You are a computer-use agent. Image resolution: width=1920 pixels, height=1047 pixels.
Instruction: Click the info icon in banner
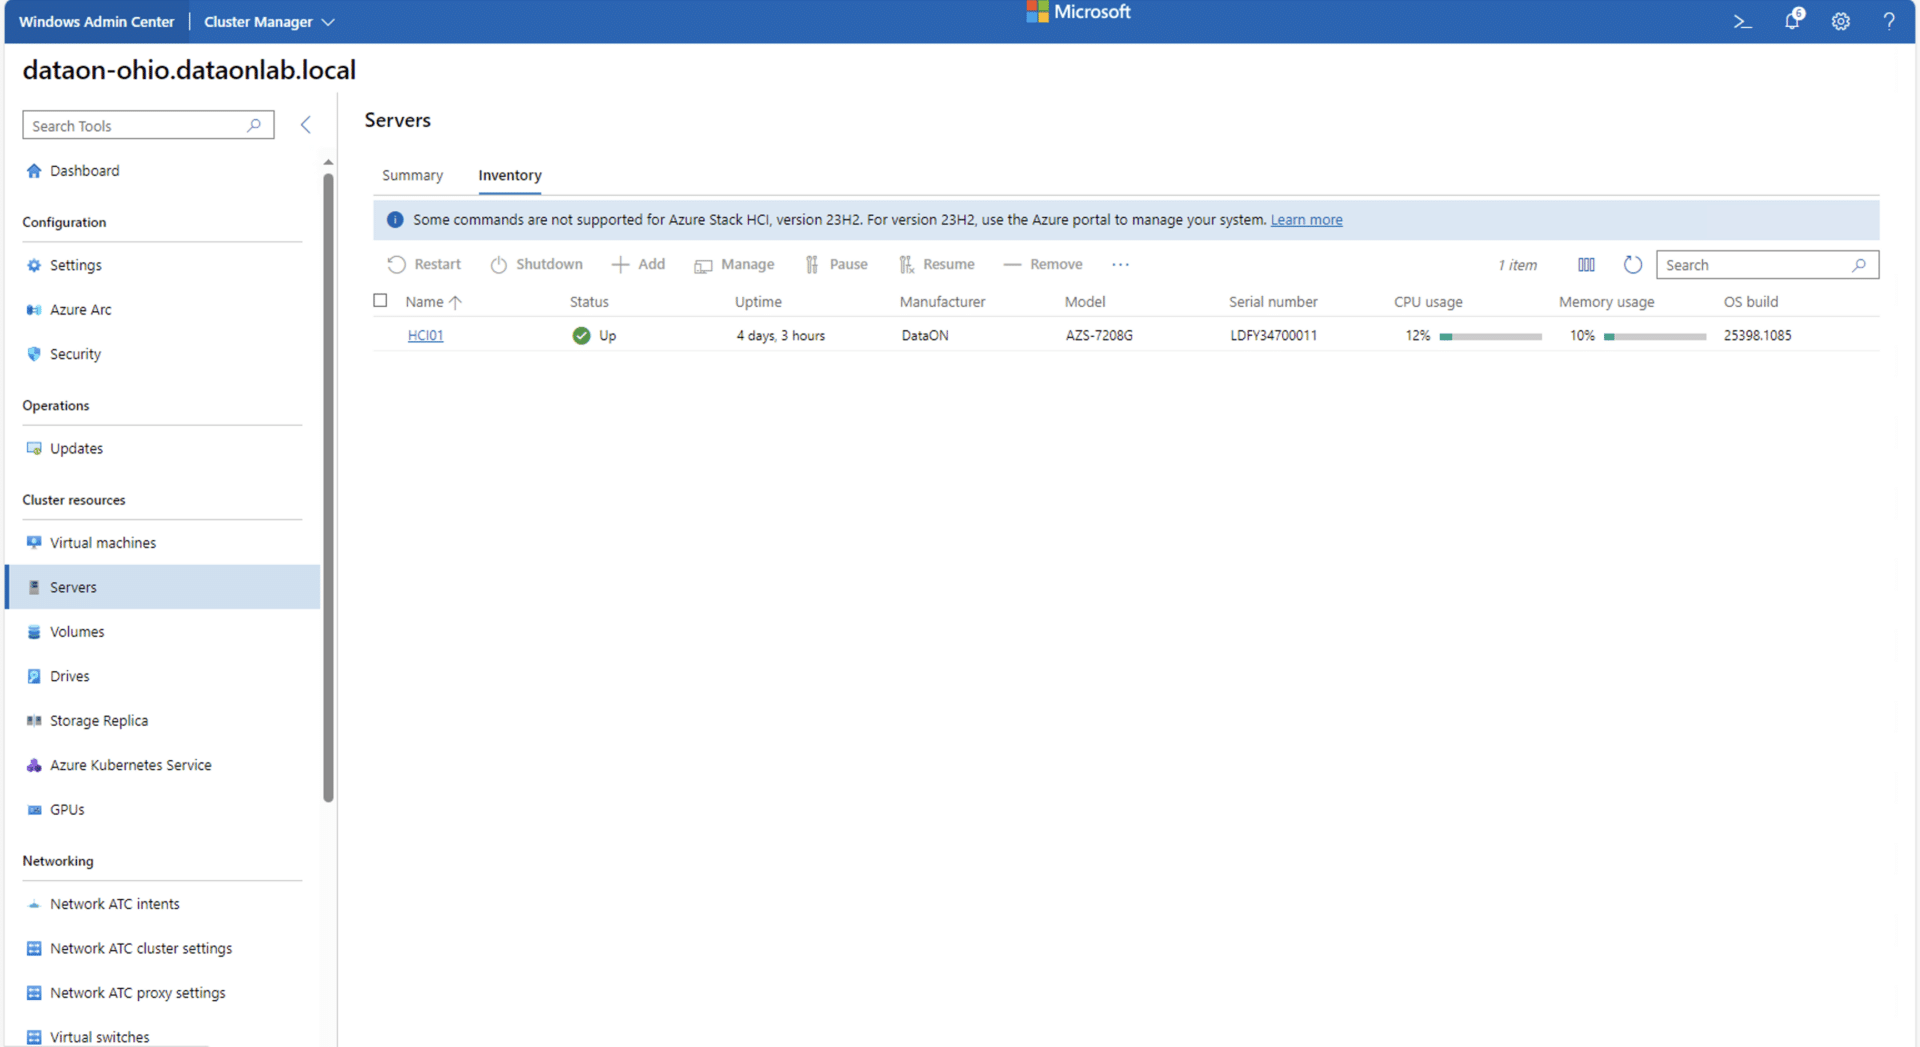(x=395, y=220)
